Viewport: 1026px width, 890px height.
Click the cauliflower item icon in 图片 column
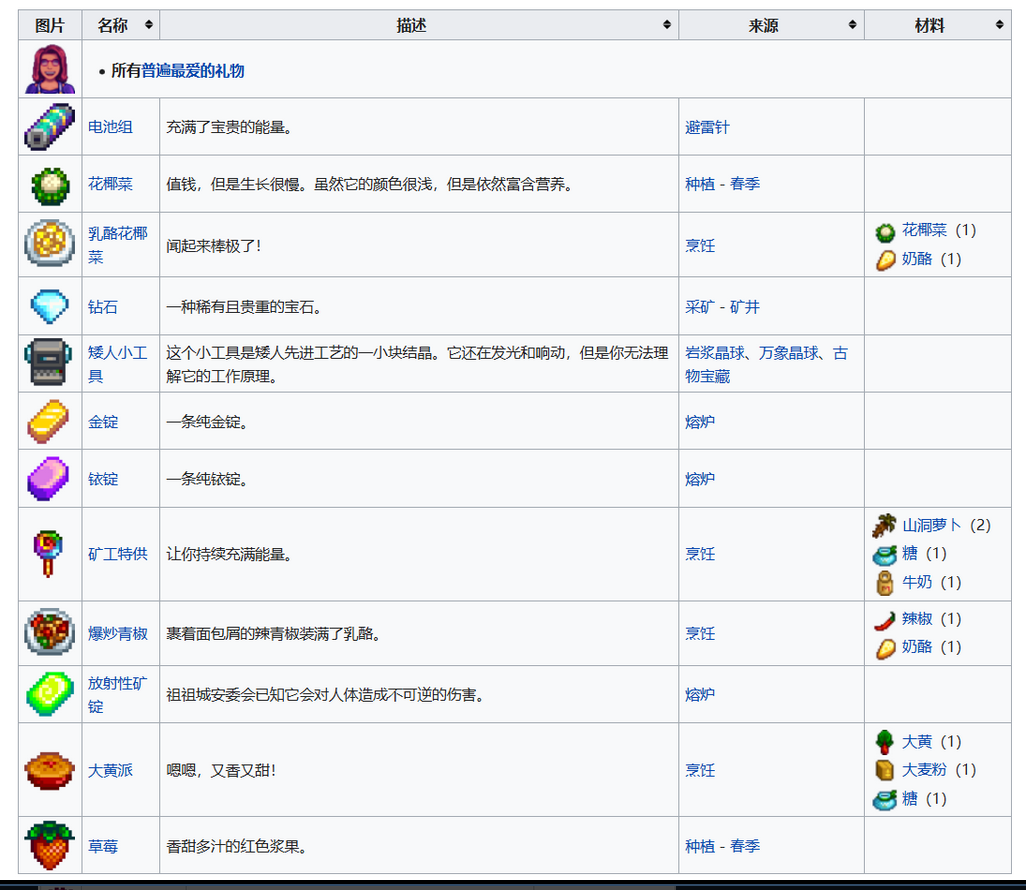50,185
